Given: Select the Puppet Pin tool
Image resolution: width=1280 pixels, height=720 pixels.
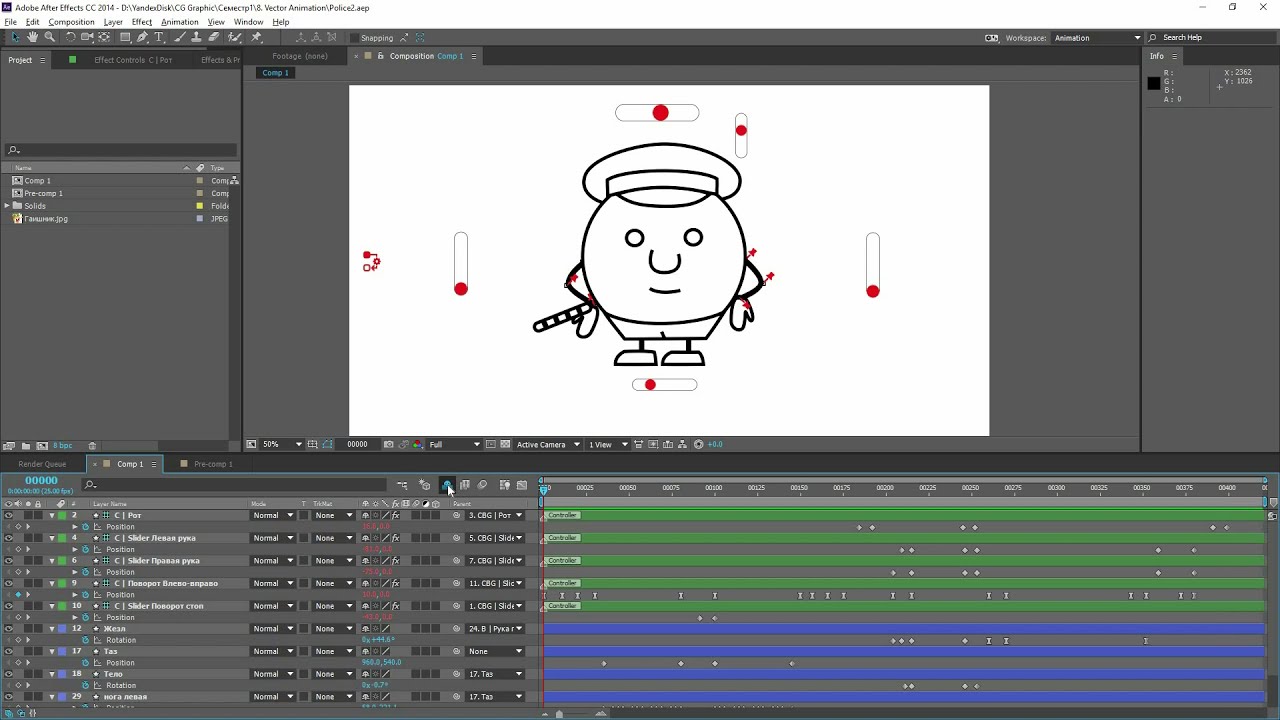Looking at the screenshot, I should pyautogui.click(x=257, y=37).
